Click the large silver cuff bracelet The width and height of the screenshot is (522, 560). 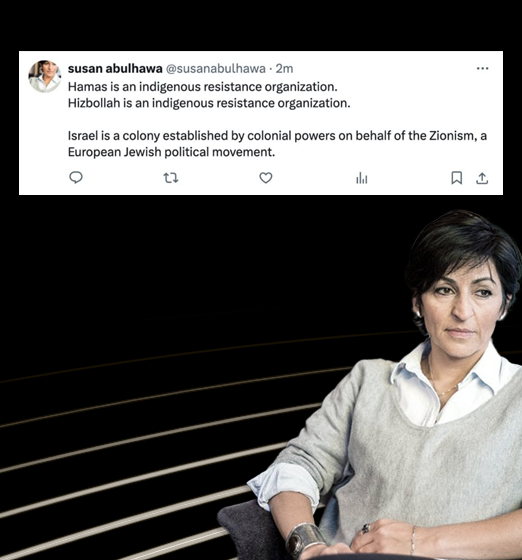[304, 538]
